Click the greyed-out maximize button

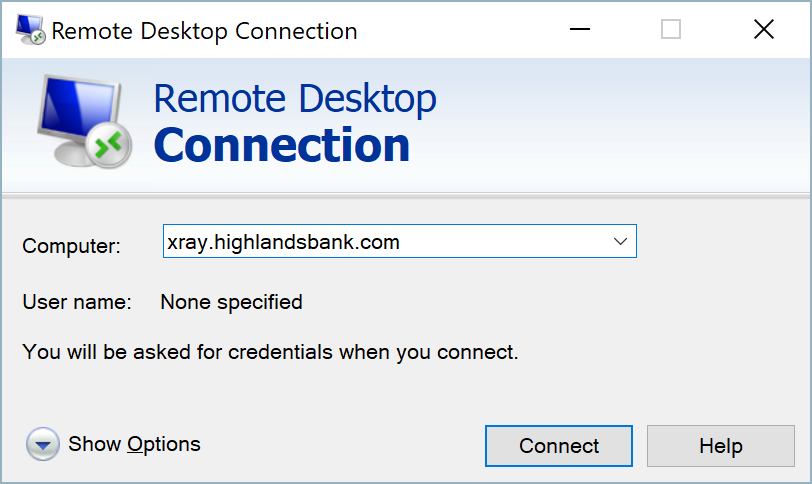point(671,31)
